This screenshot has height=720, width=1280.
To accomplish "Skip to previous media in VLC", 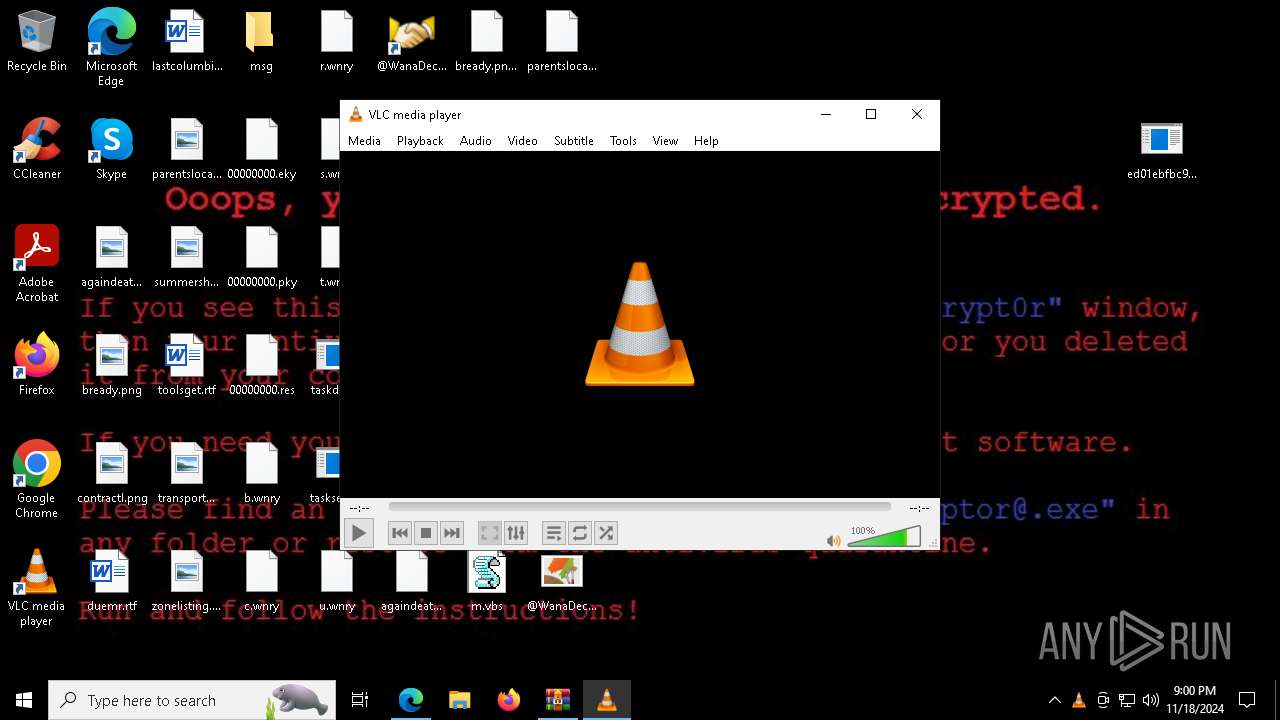I will pyautogui.click(x=400, y=533).
